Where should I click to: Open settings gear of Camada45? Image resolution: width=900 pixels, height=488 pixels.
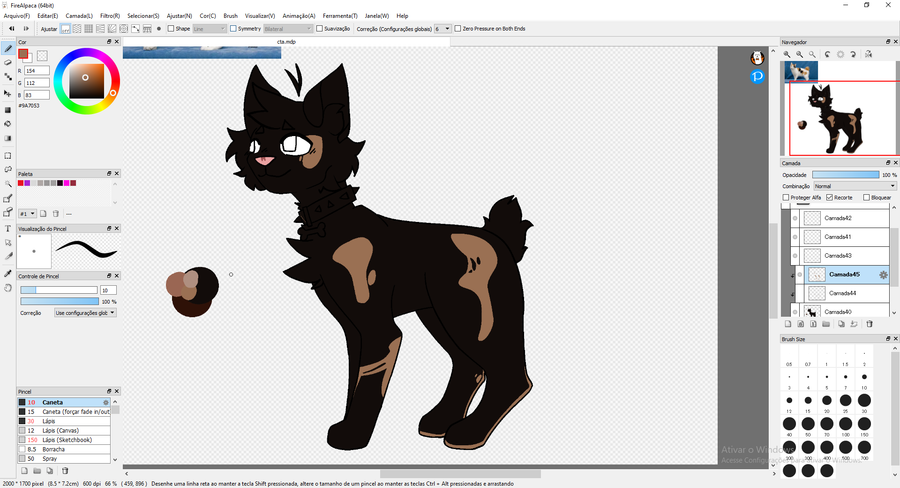[x=883, y=275]
